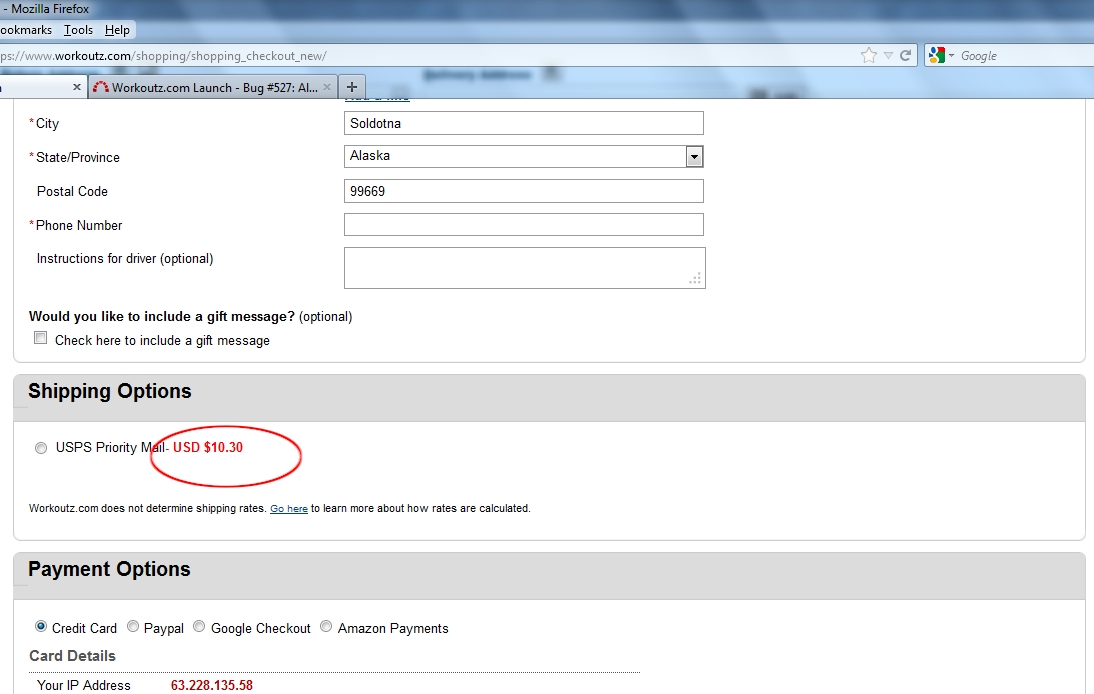Open a new tab with plus button
The height and width of the screenshot is (694, 1094).
pos(352,87)
